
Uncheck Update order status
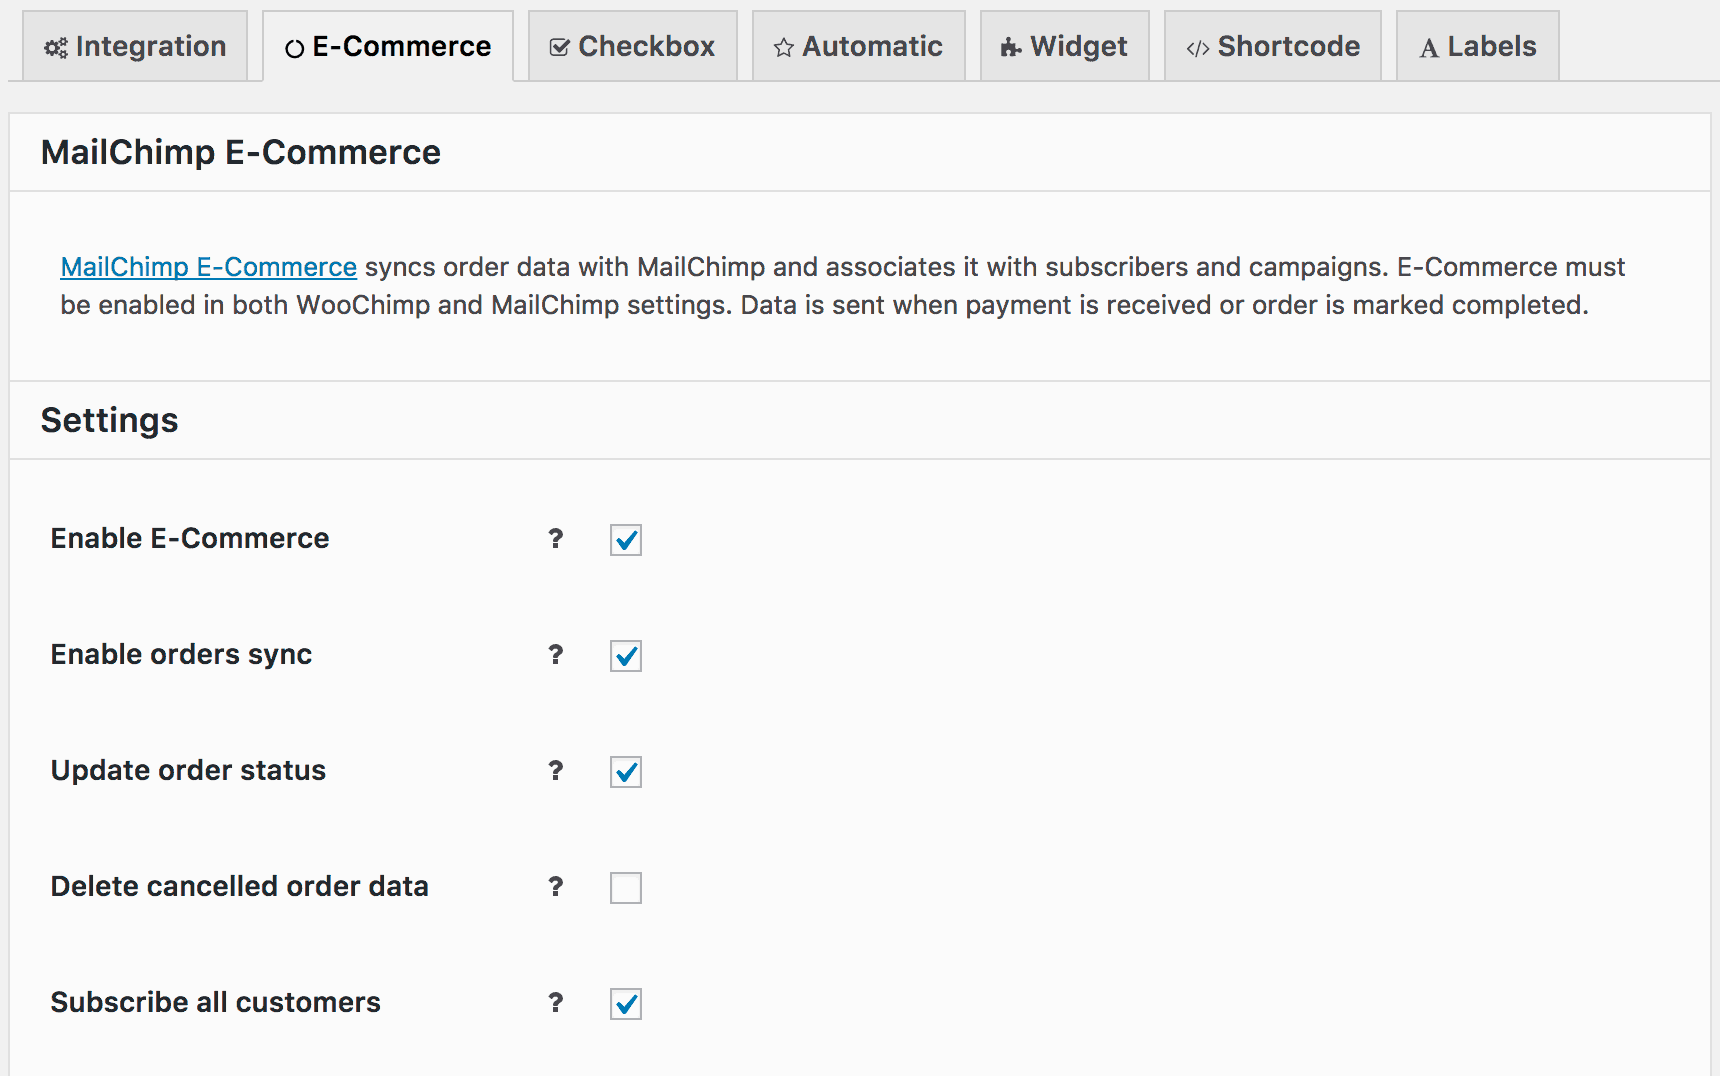(x=625, y=772)
